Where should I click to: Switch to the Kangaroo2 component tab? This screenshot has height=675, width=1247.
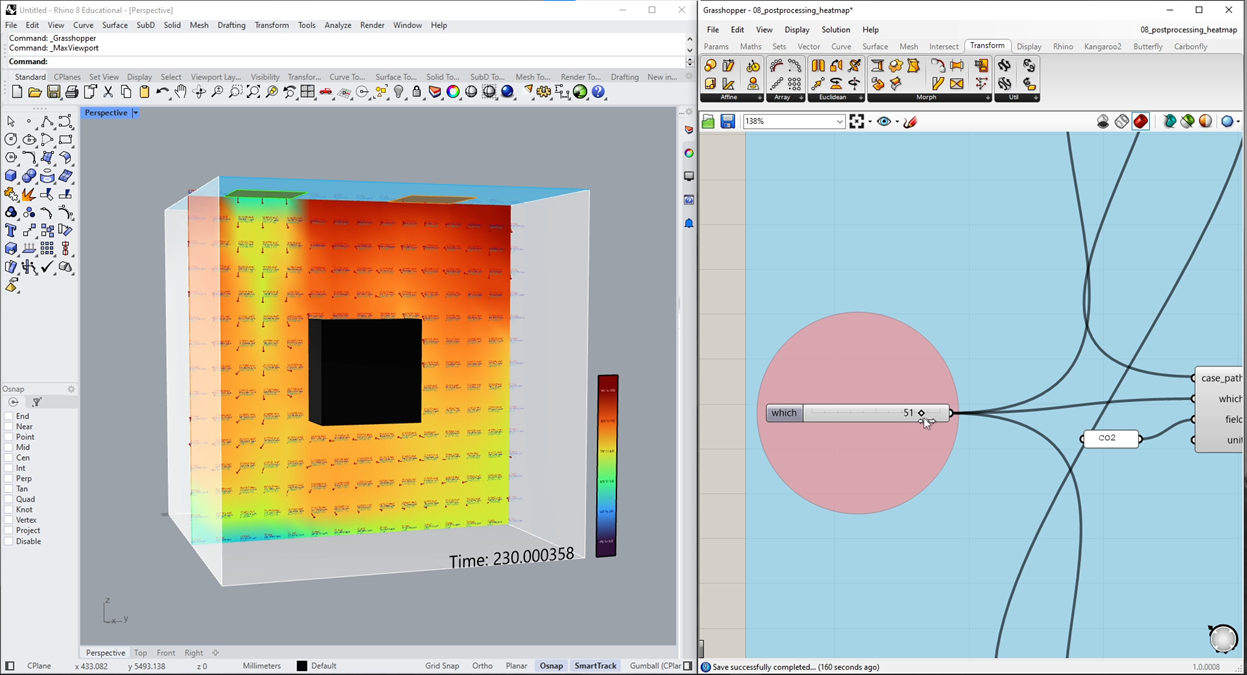click(1104, 46)
